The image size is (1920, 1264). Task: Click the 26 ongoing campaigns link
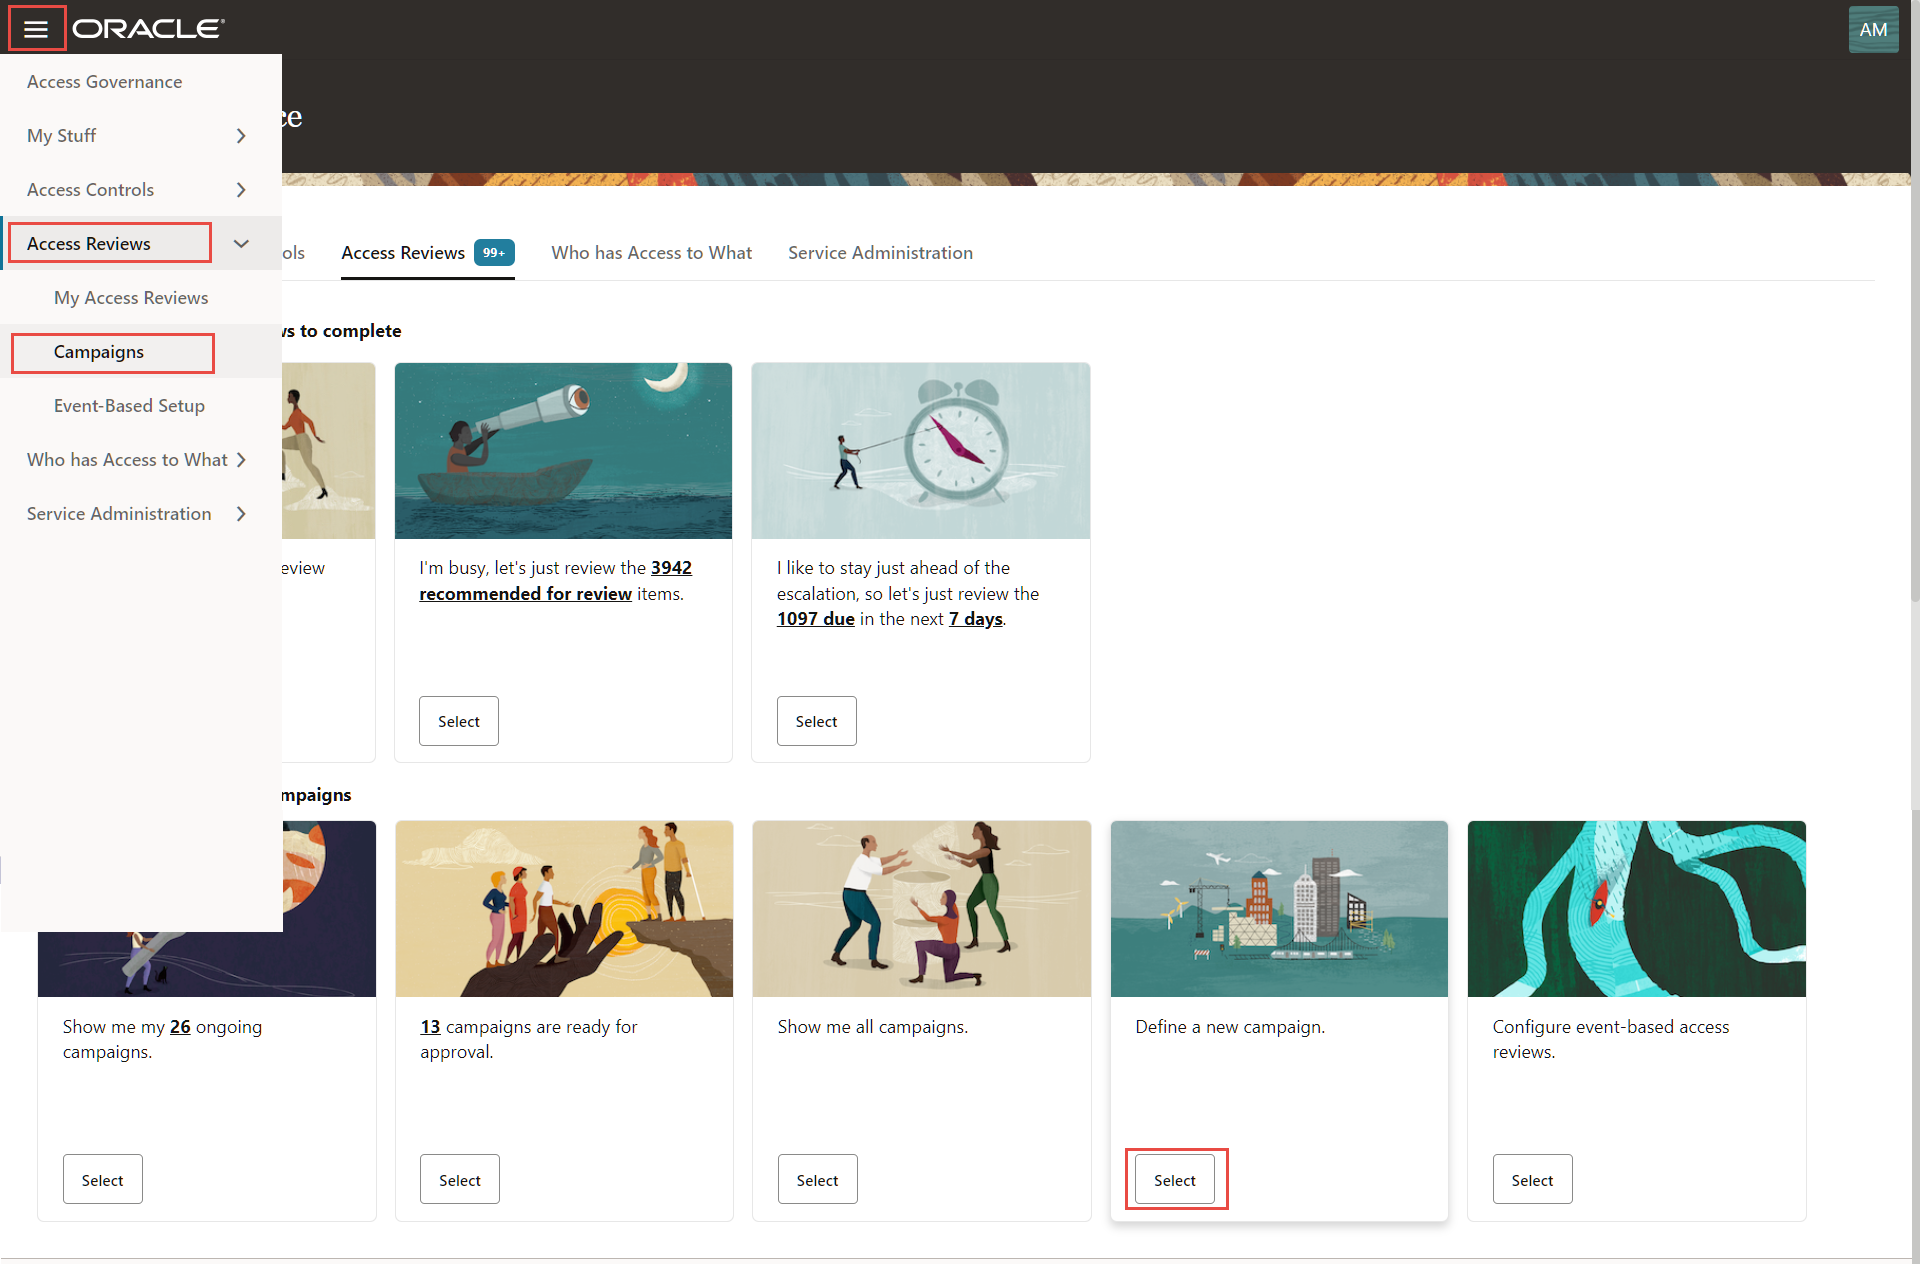180,1027
